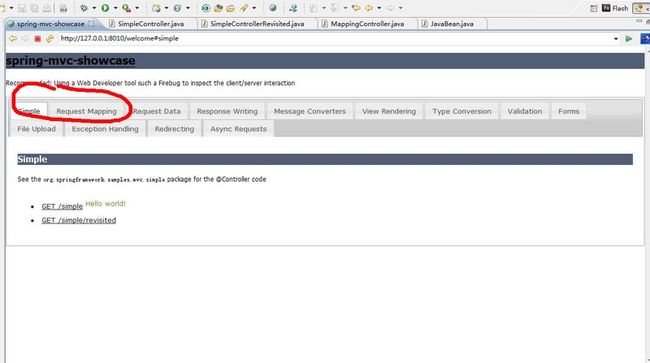The height and width of the screenshot is (363, 650).
Task: Open the New file dropdown arrow at far left
Action: 11,8
